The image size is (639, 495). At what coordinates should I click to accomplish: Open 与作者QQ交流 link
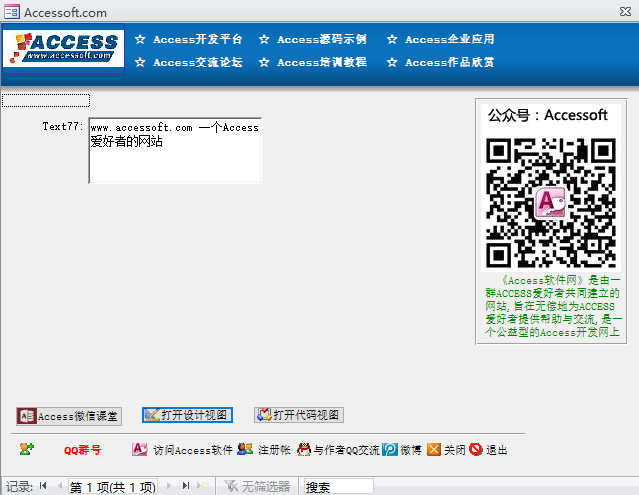coord(346,450)
